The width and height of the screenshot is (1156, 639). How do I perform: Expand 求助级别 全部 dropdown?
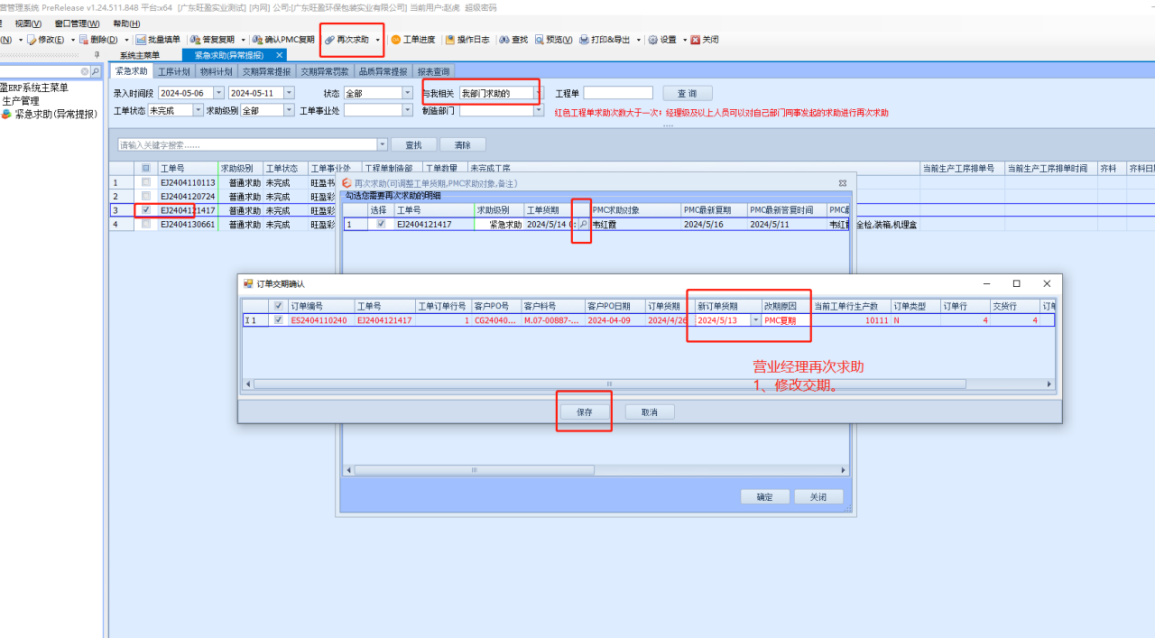(x=289, y=111)
